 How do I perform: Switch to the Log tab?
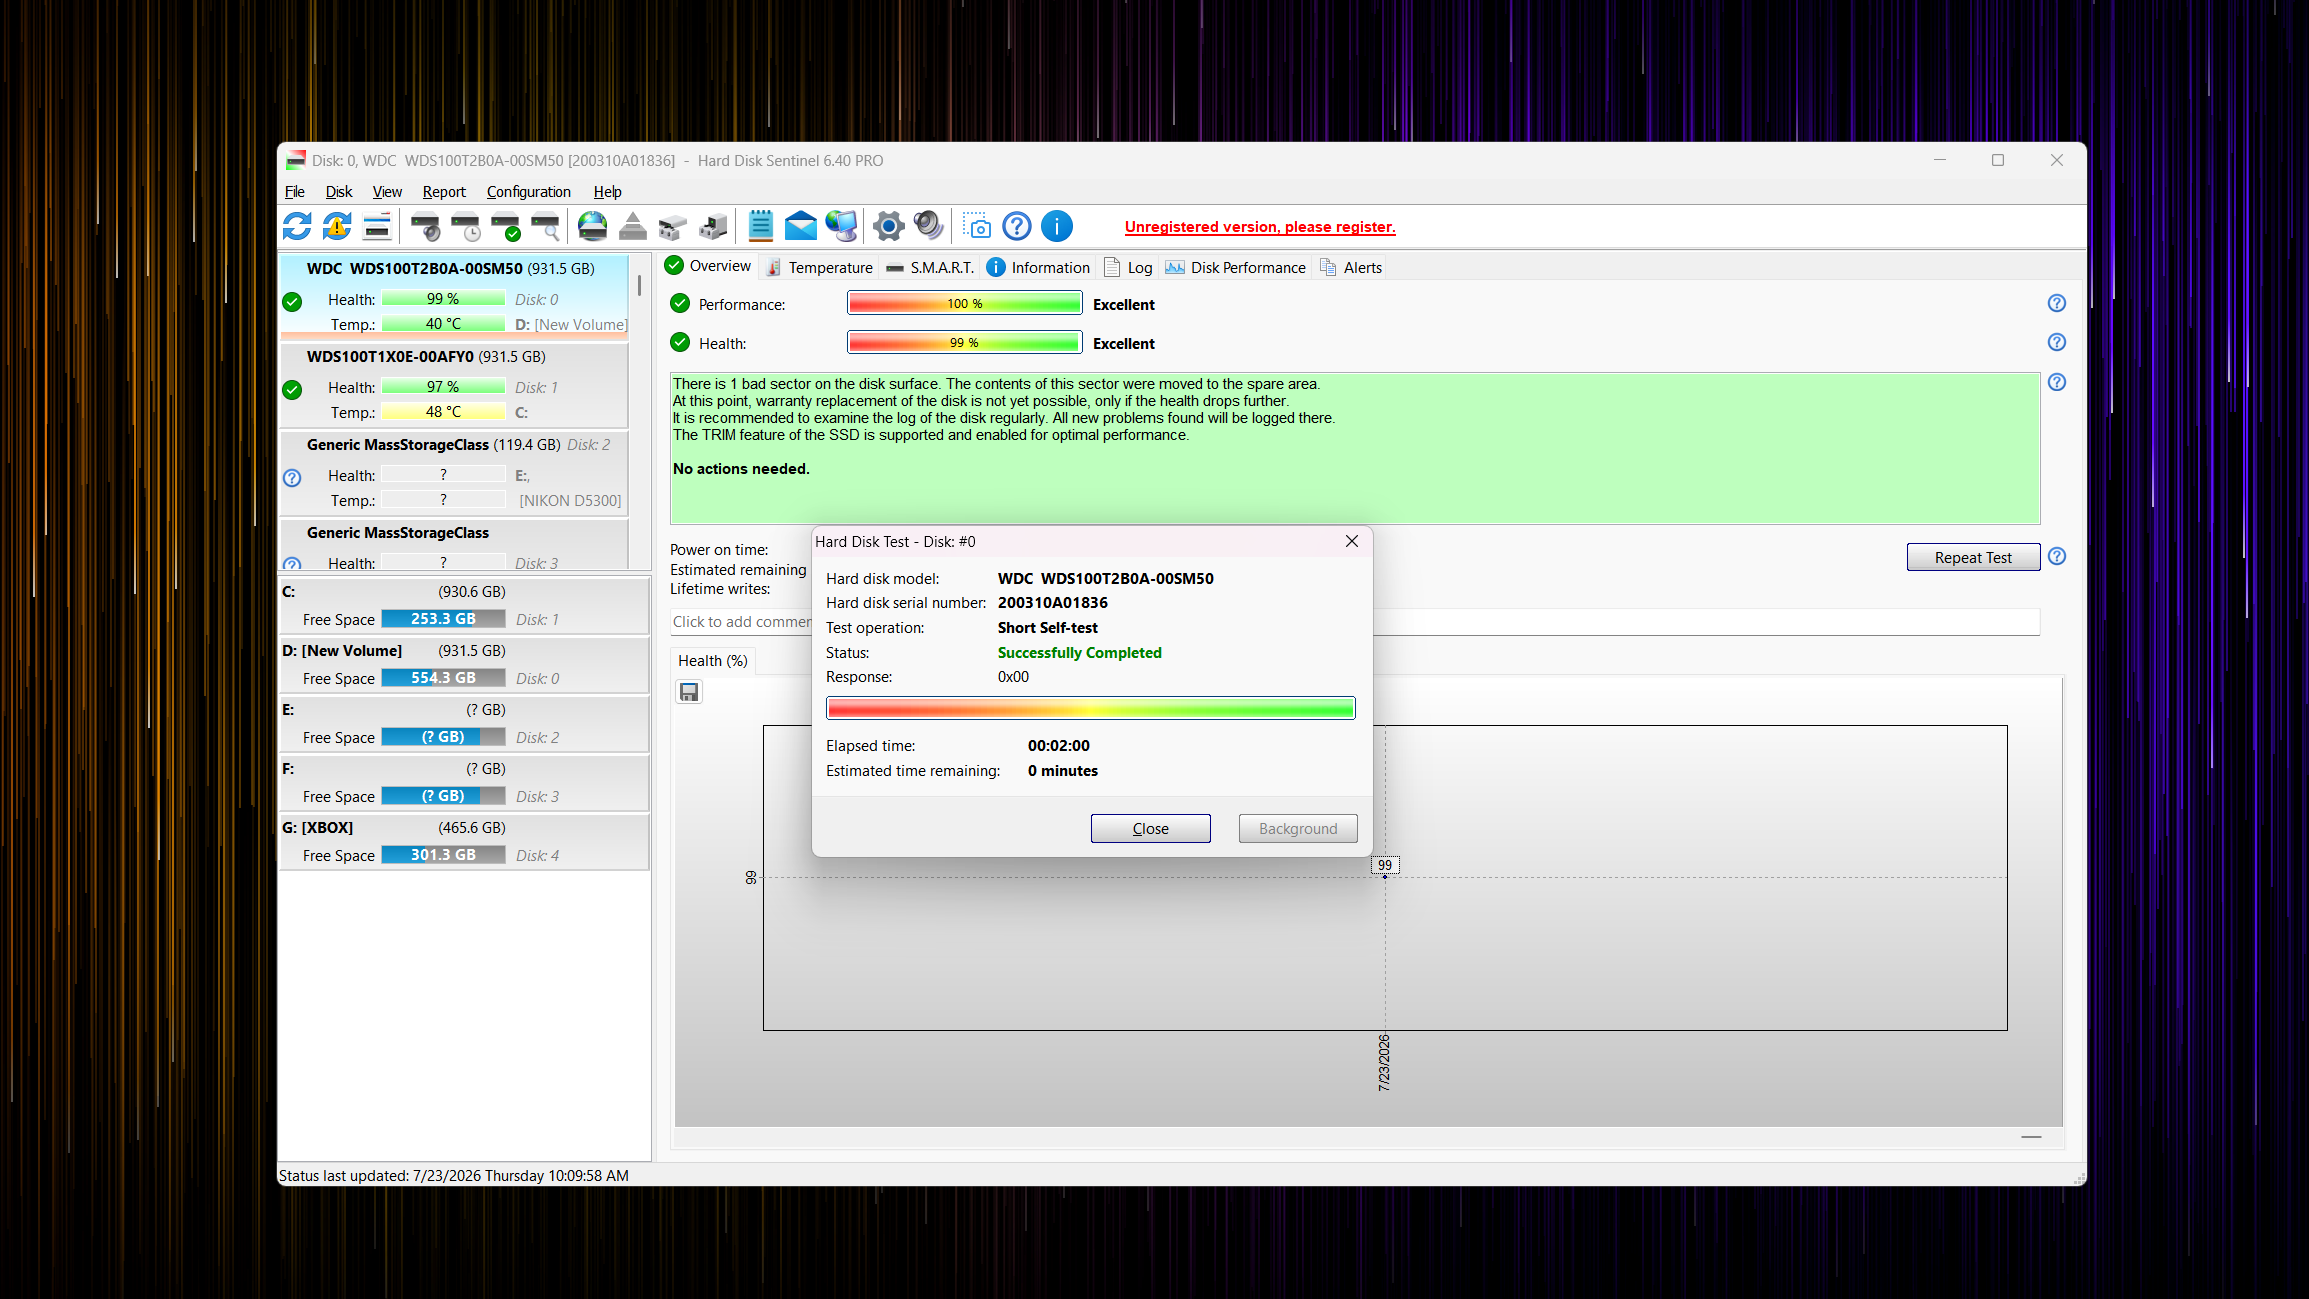pos(1128,268)
